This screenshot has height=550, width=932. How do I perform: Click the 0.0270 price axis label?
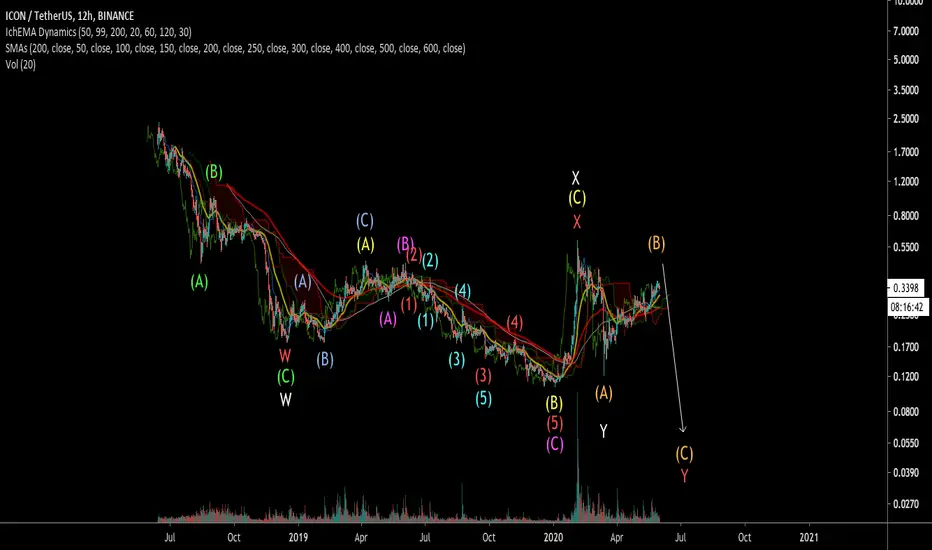(x=906, y=504)
